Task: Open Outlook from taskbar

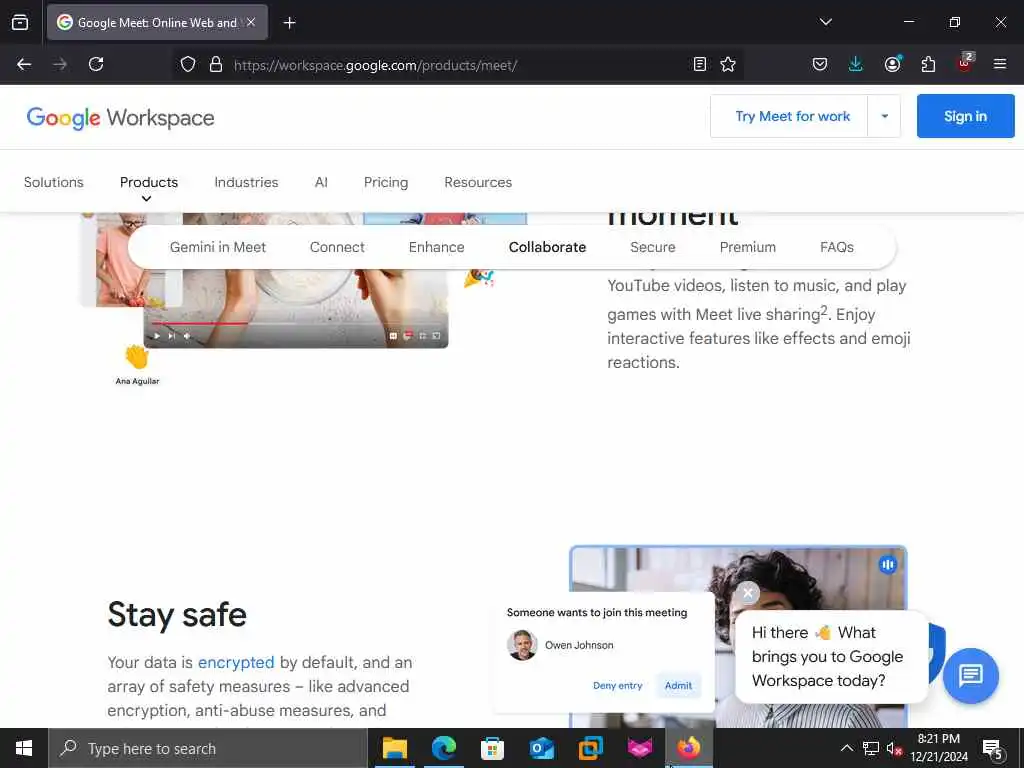Action: [541, 748]
